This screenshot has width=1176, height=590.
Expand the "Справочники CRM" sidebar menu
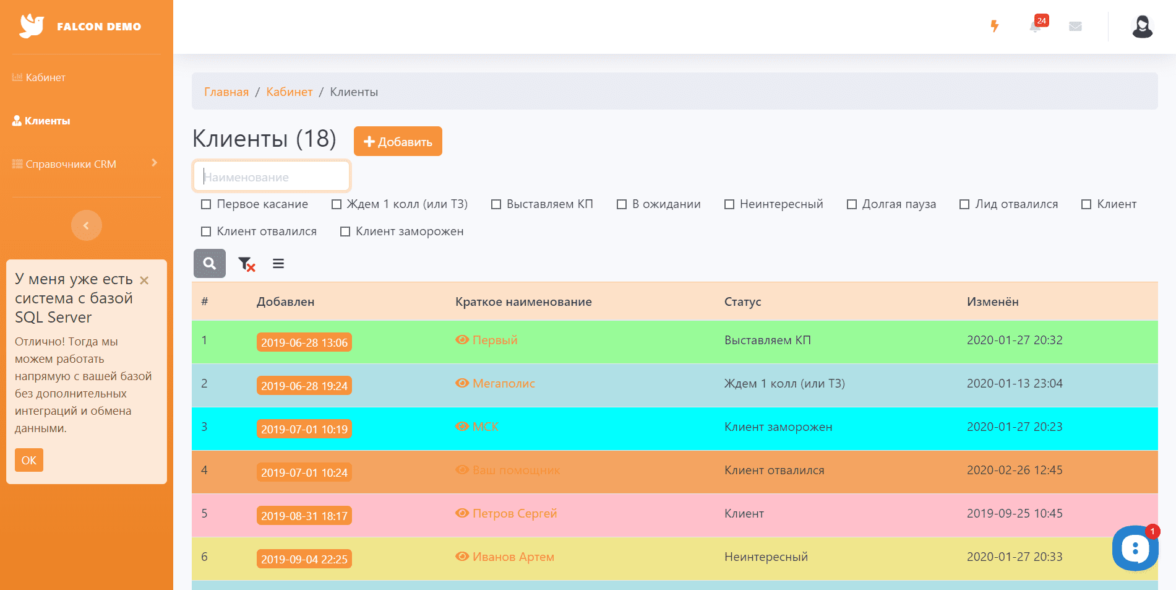point(85,164)
